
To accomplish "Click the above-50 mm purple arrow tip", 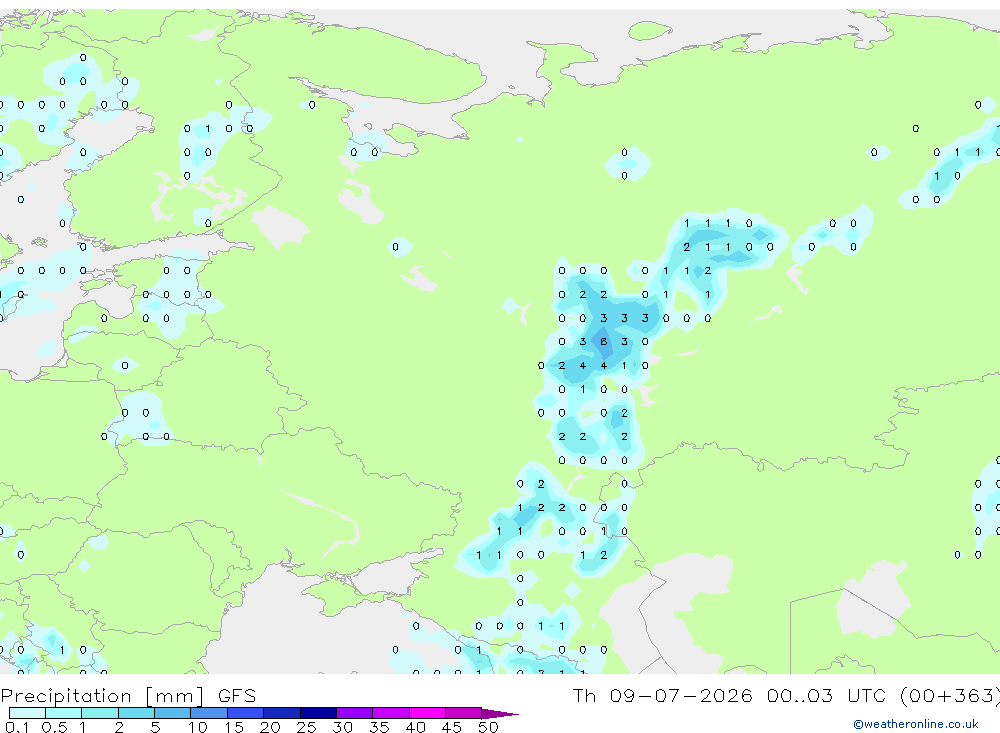I will click(500, 713).
